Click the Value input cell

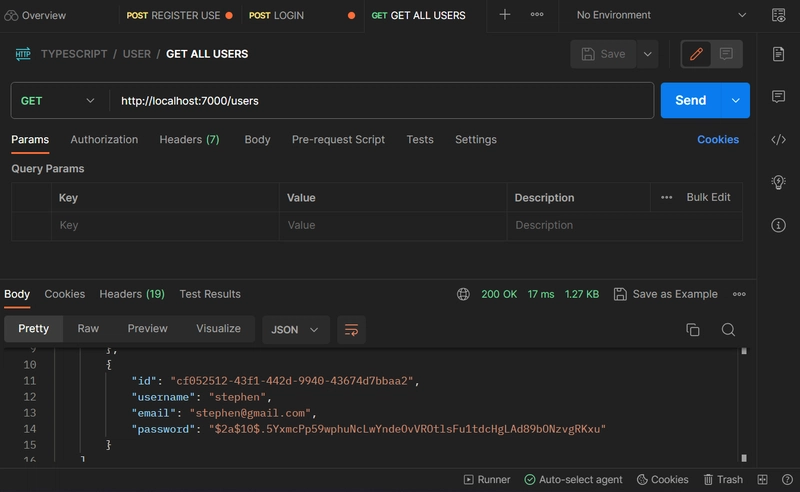pos(393,226)
